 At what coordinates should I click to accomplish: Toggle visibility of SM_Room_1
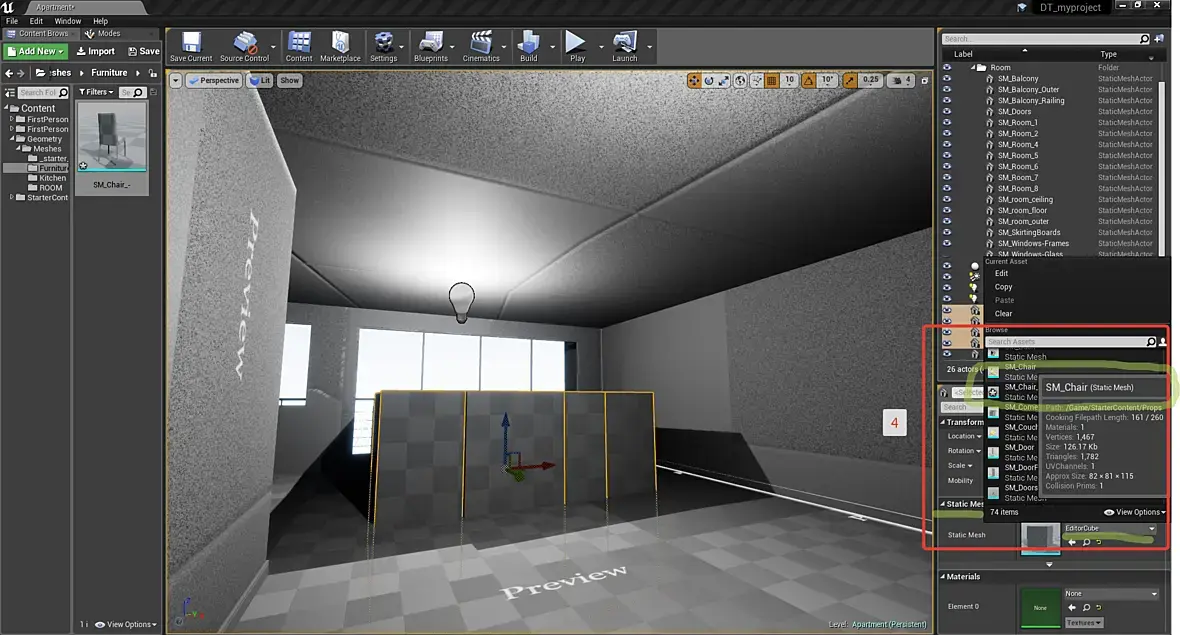947,122
